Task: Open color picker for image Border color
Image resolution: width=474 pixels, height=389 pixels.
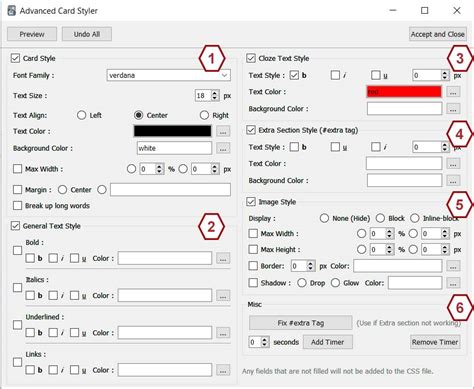Action: [453, 266]
